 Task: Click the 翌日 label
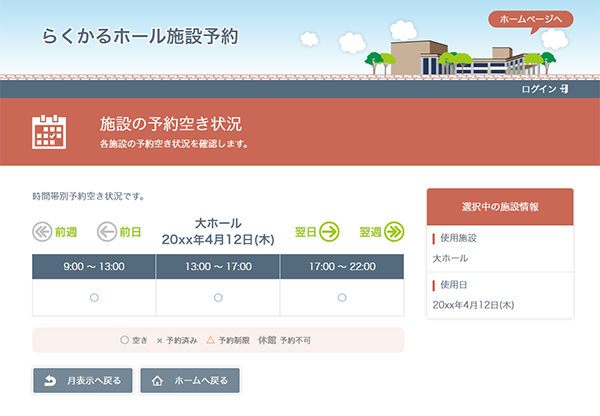point(305,232)
